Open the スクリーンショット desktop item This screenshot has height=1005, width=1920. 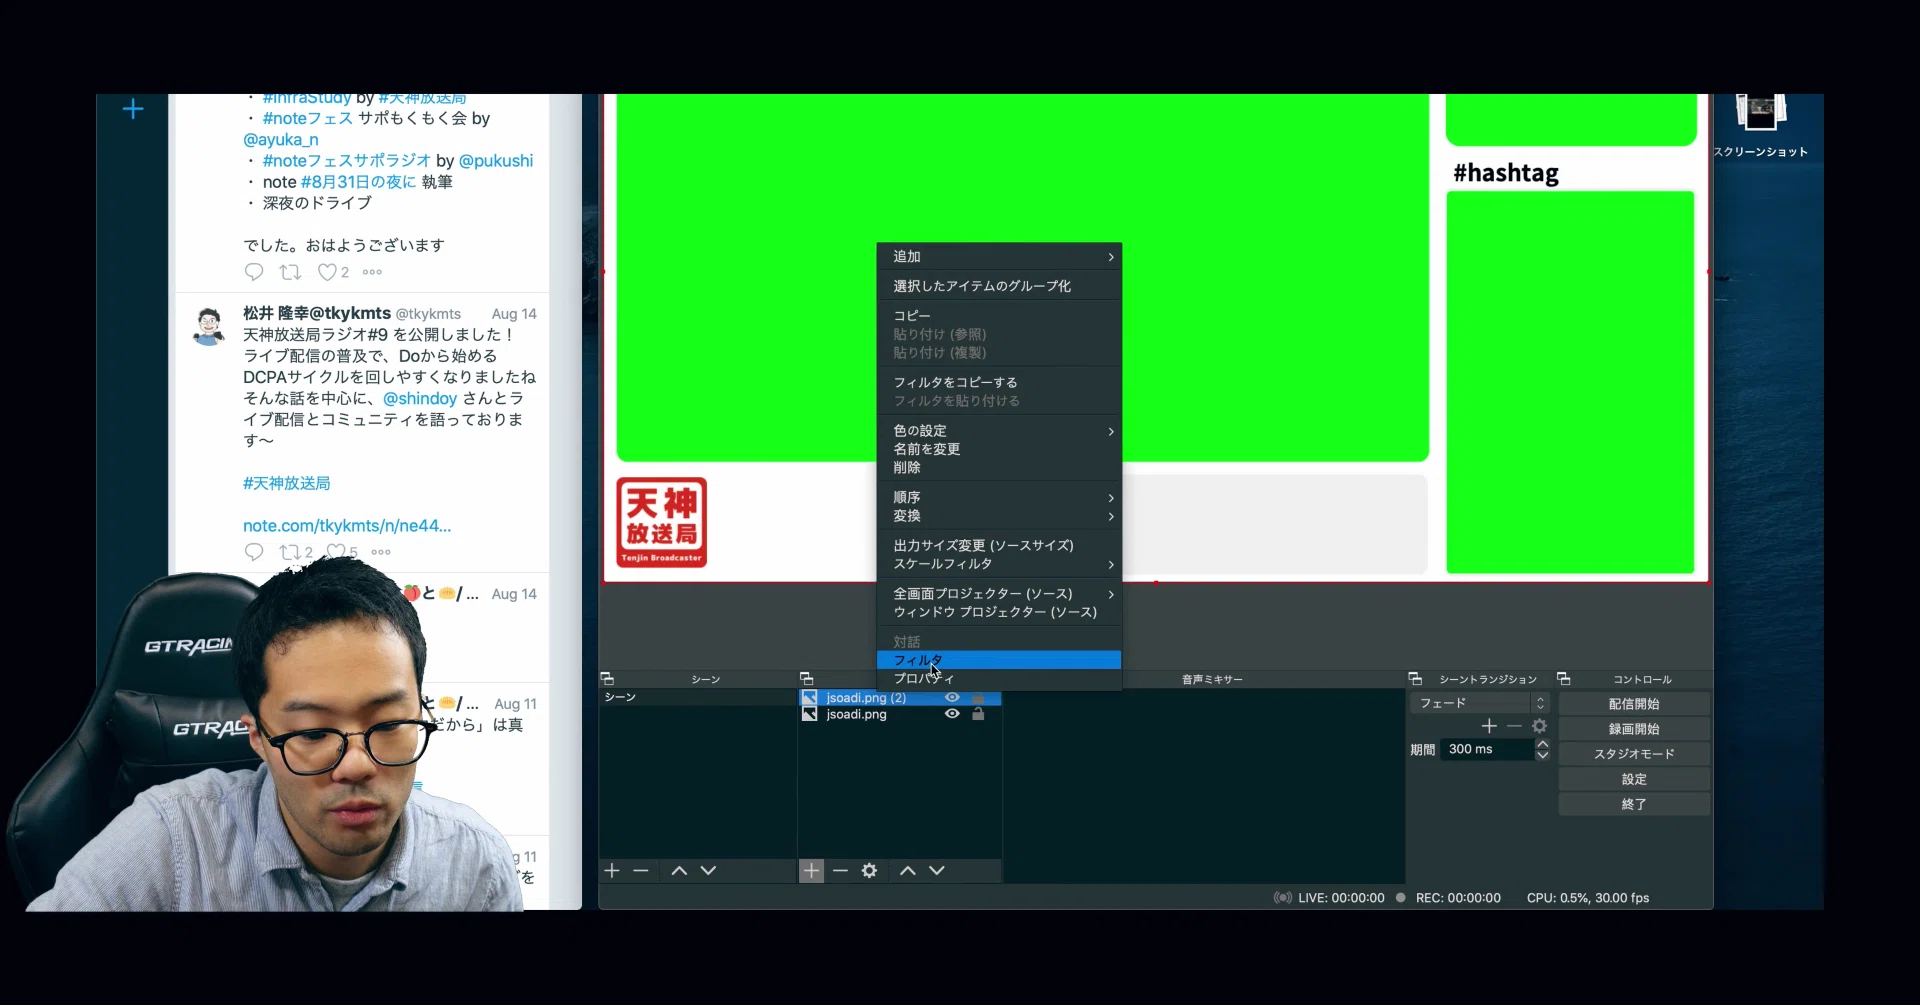coord(1761,125)
